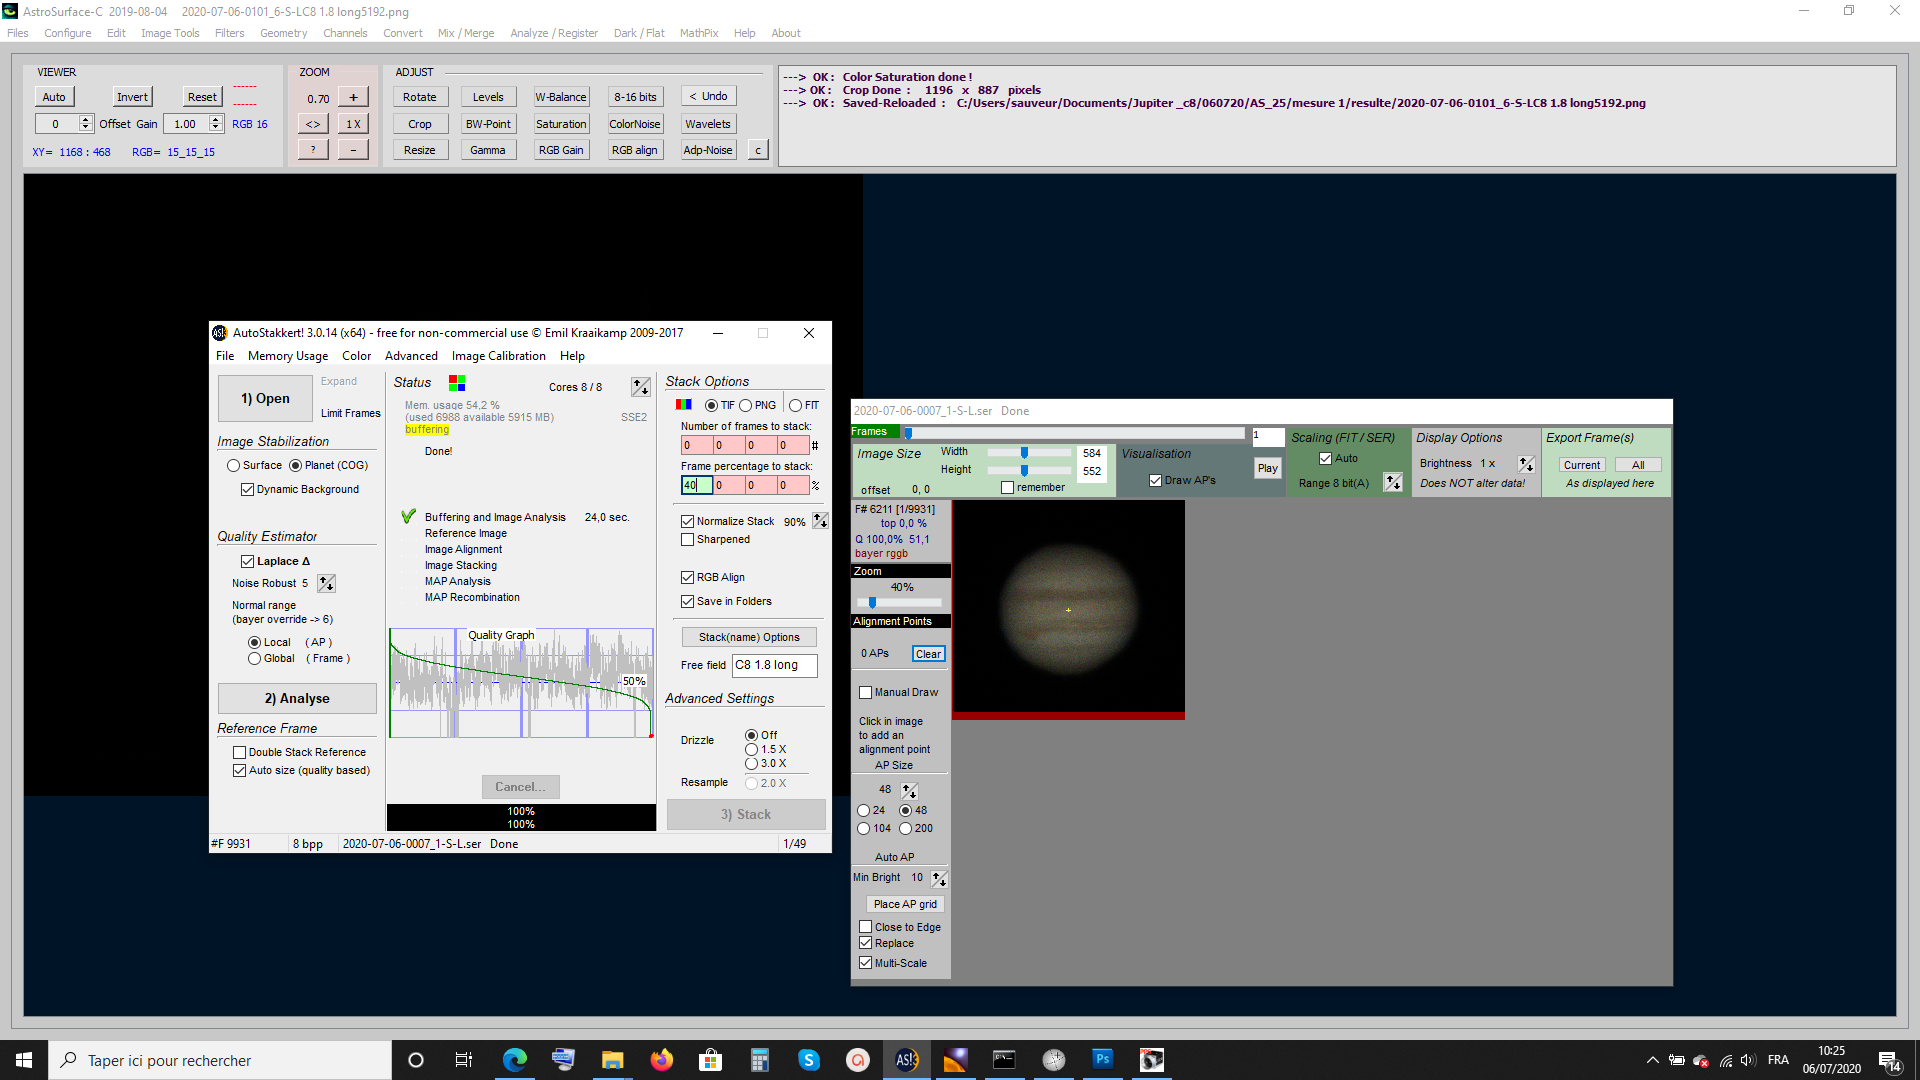1920x1080 pixels.
Task: Click the Range 8 bit adjuster
Action: tap(1393, 483)
